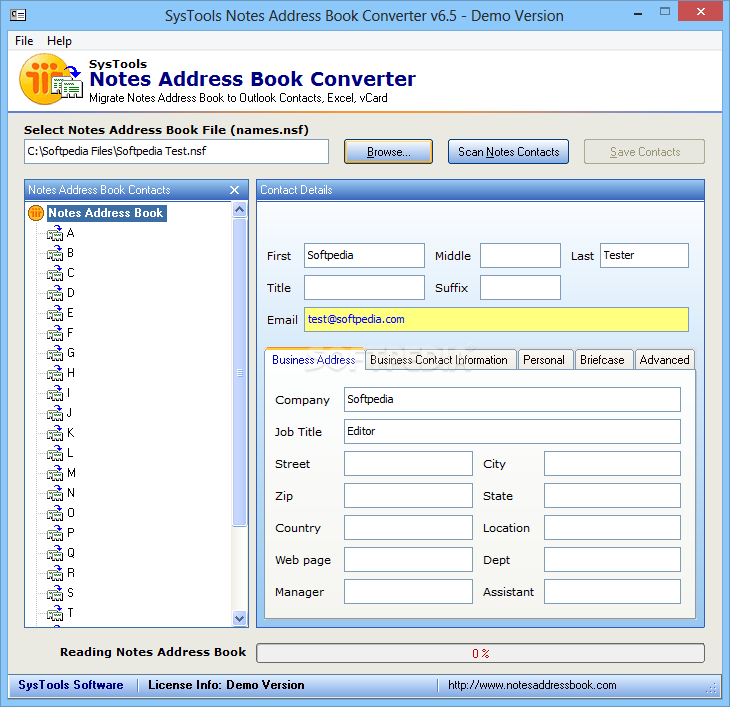This screenshot has height=707, width=730.
Task: Click the Zip input field
Action: [408, 496]
